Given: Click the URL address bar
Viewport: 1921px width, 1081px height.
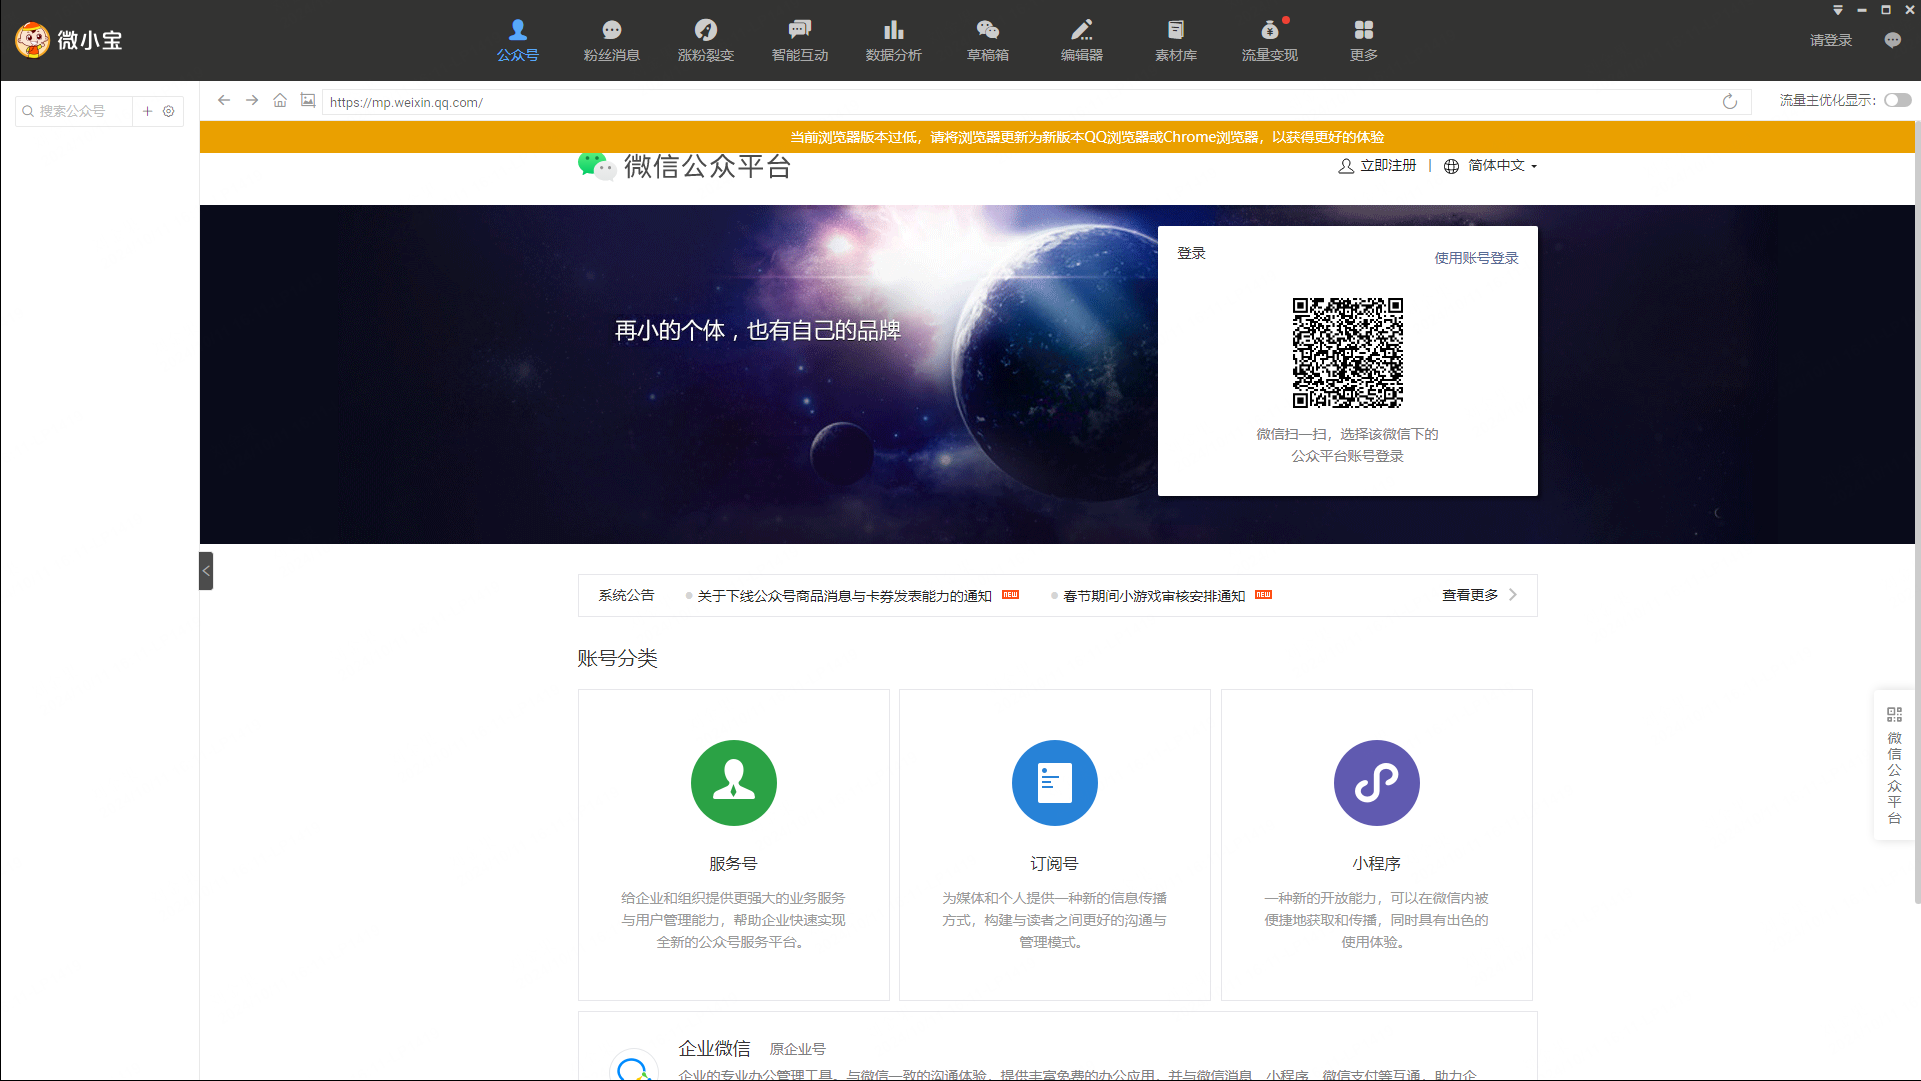Looking at the screenshot, I should pyautogui.click(x=1020, y=102).
